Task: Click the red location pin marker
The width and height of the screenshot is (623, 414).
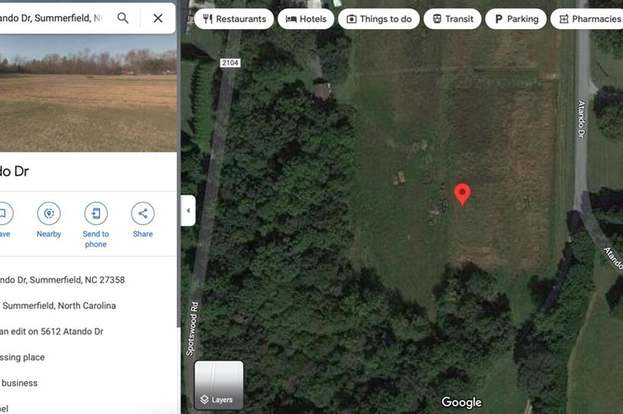Action: click(x=462, y=195)
